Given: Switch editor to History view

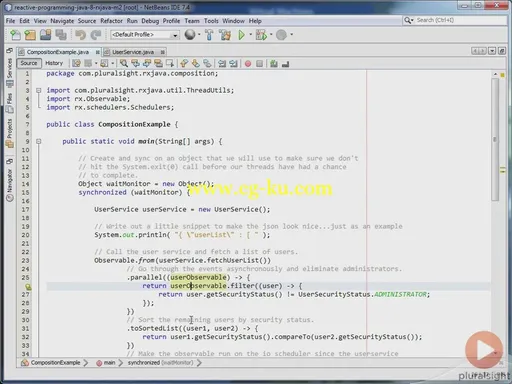Looking at the screenshot, I should click(x=54, y=63).
